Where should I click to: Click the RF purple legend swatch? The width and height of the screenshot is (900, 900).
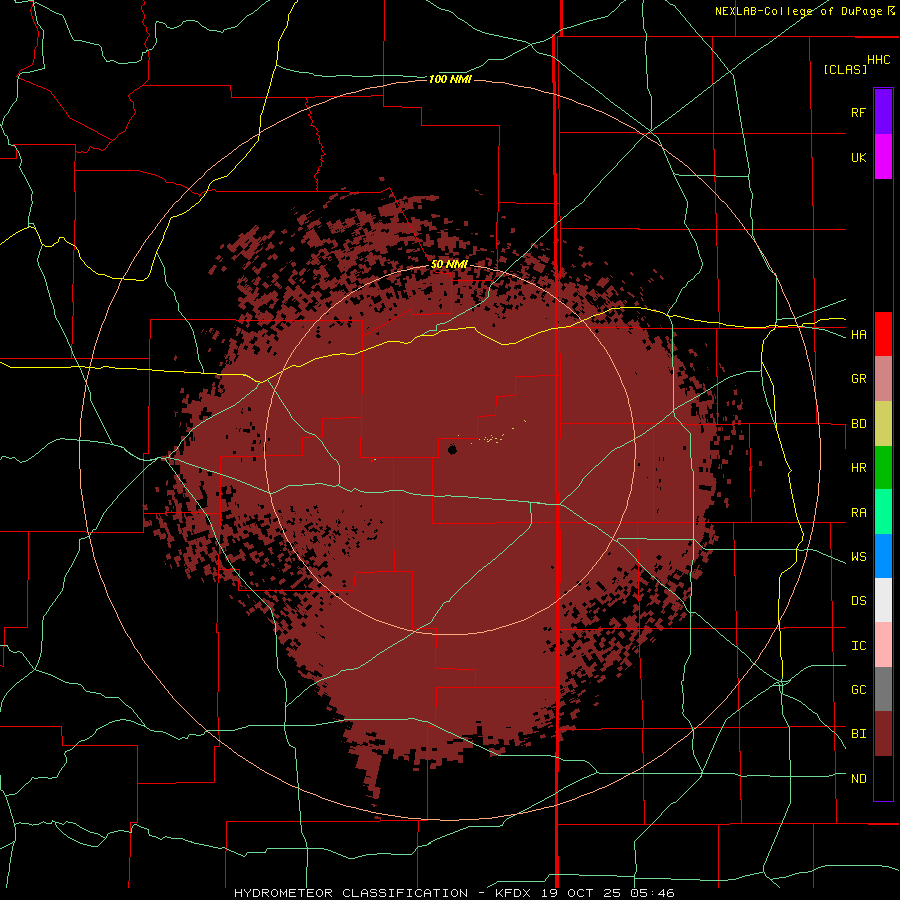point(883,112)
